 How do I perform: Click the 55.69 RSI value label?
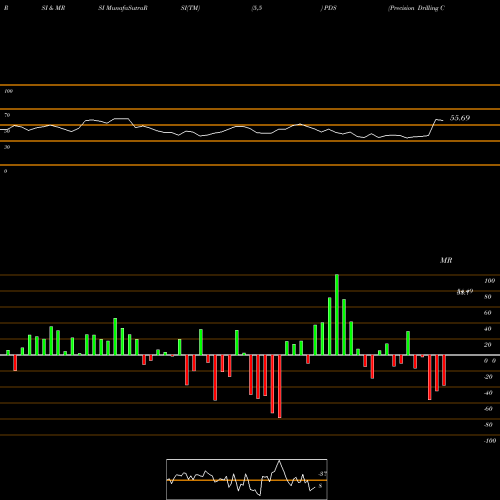pyautogui.click(x=460, y=118)
